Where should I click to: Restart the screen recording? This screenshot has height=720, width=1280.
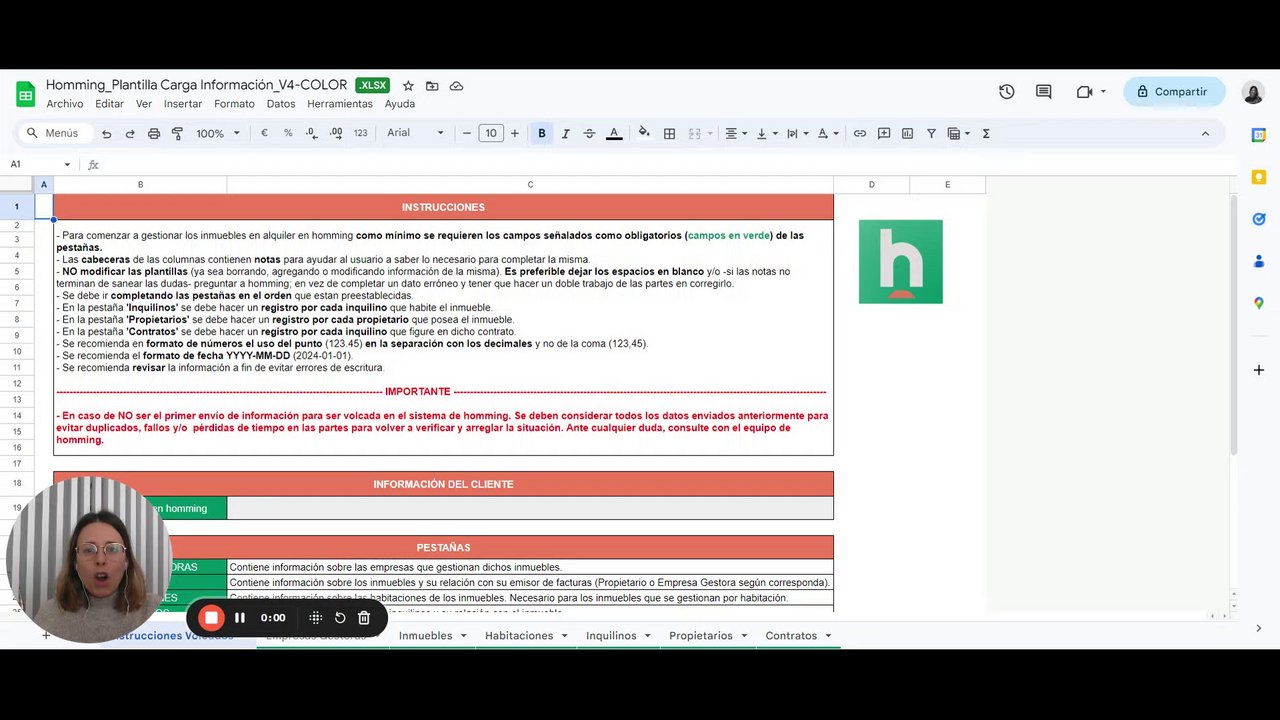point(340,618)
